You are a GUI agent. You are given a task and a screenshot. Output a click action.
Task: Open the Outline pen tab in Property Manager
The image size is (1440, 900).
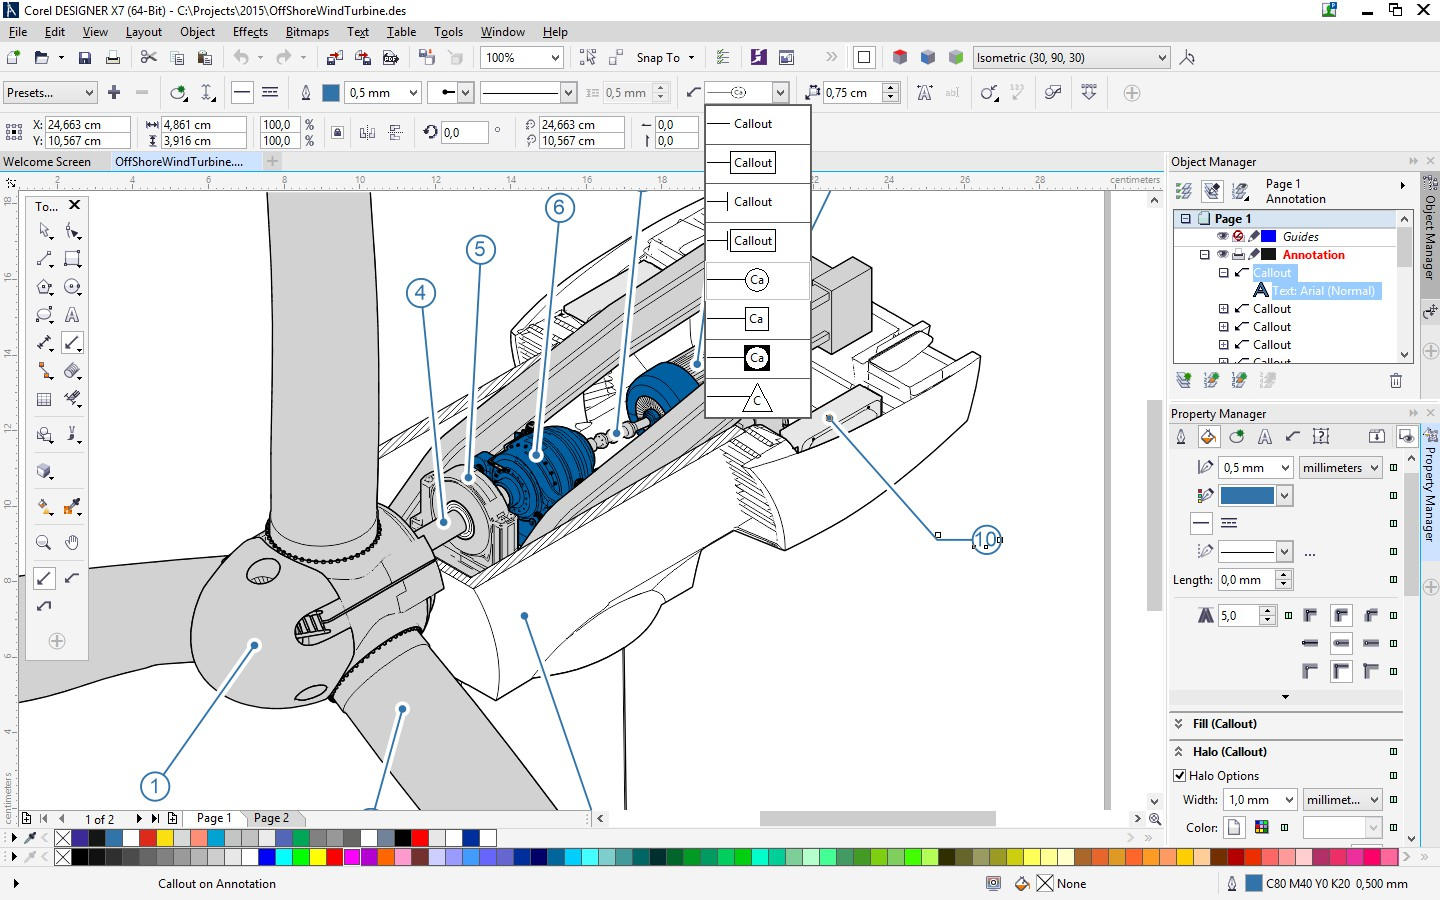pos(1181,437)
